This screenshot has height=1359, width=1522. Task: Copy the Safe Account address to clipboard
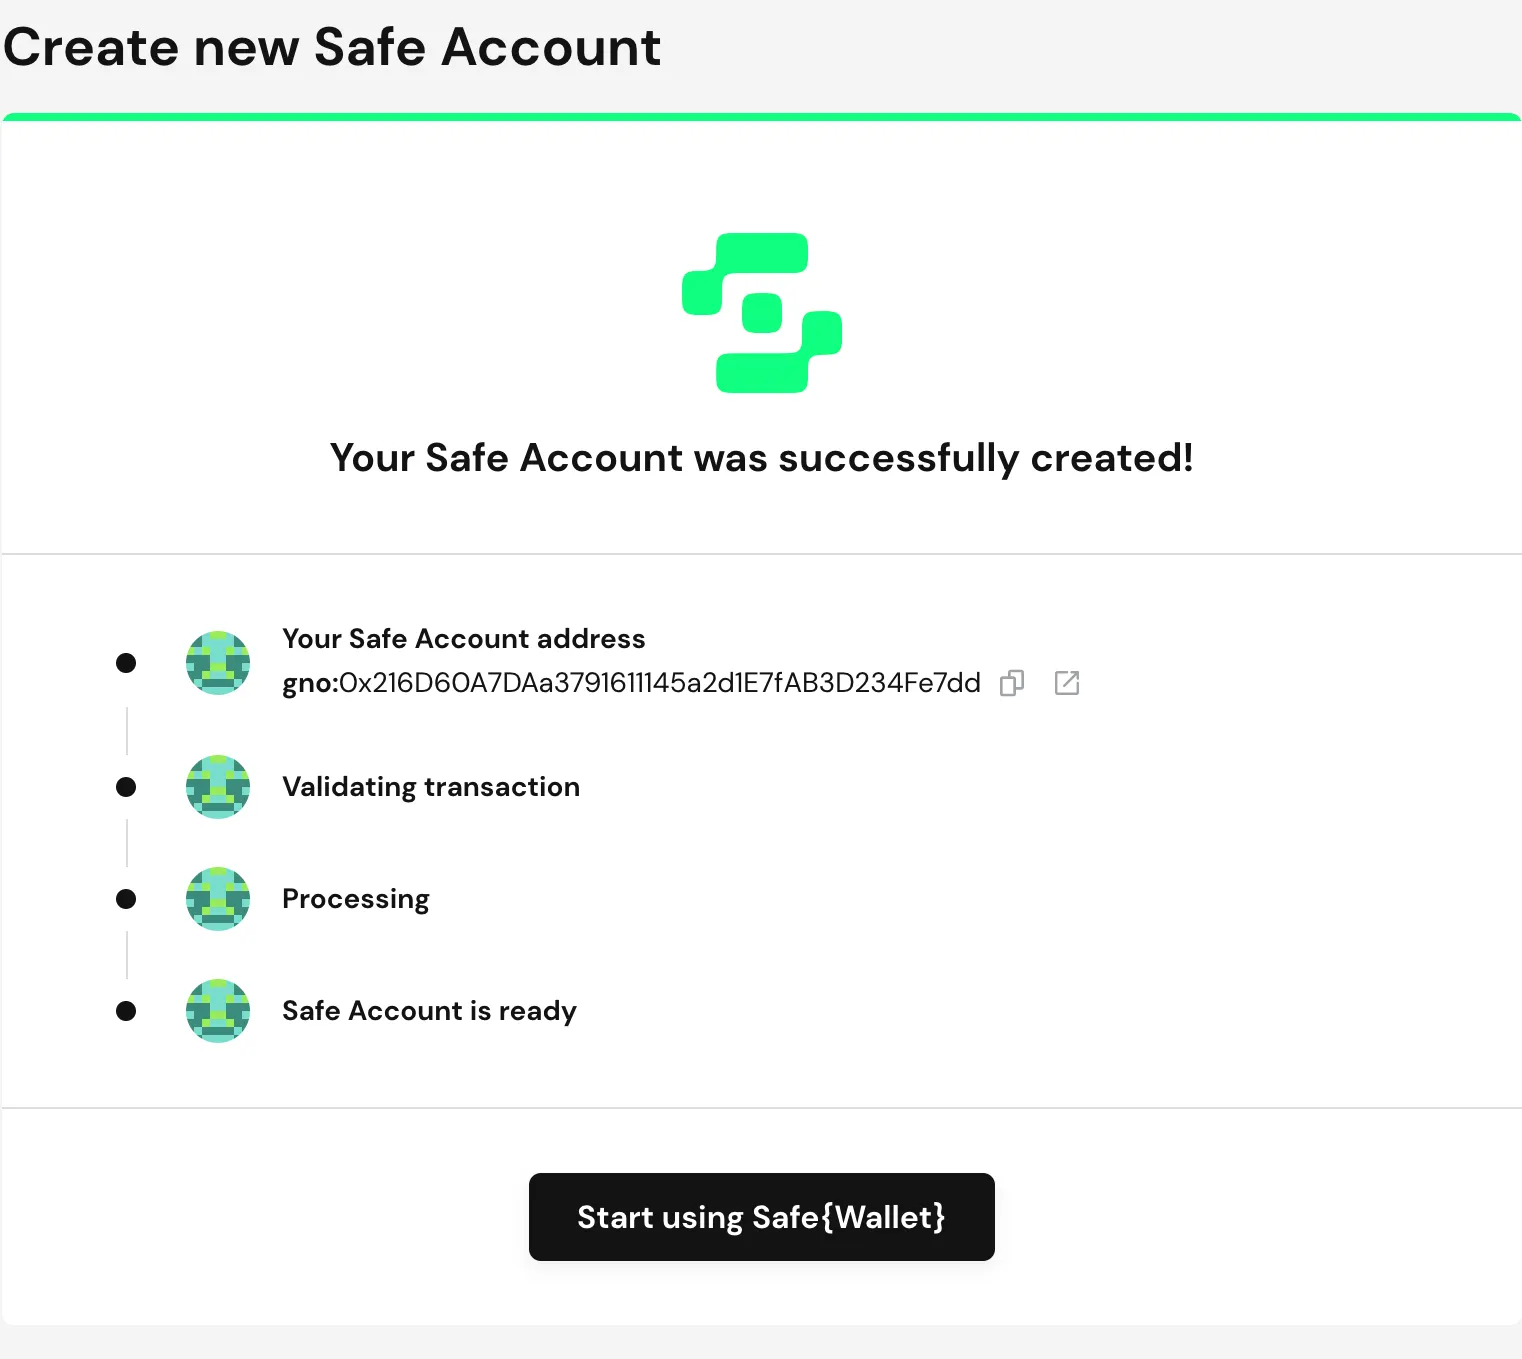1012,683
